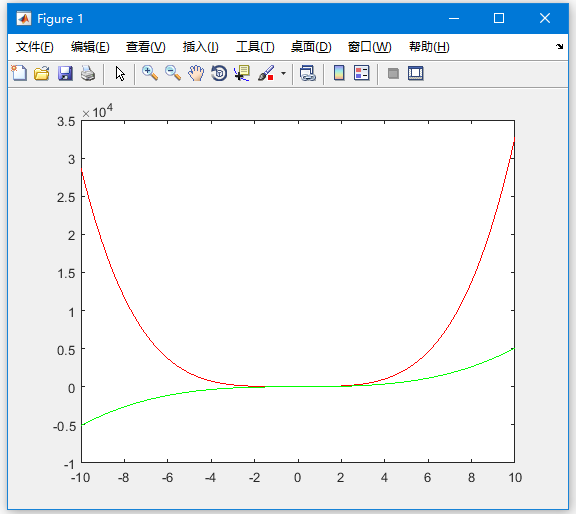The height and width of the screenshot is (514, 576).
Task: Click the dock figure arrow at menu bar right
Action: [x=559, y=47]
